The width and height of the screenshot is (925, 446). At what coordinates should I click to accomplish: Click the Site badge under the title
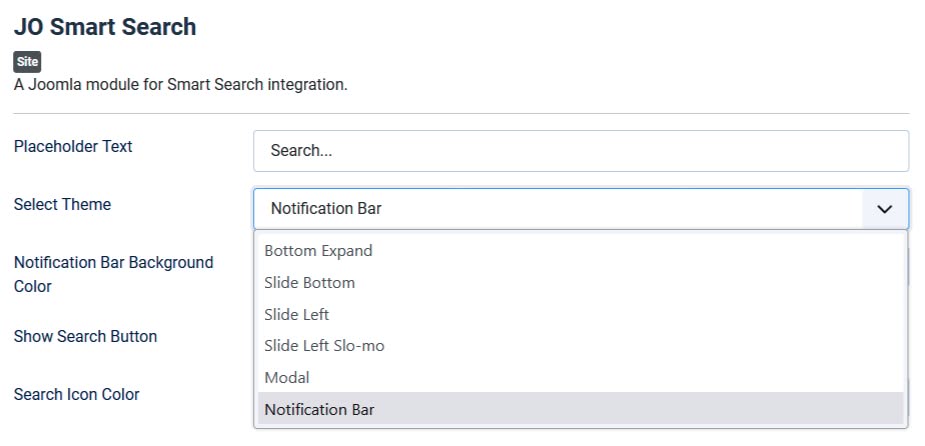point(27,62)
